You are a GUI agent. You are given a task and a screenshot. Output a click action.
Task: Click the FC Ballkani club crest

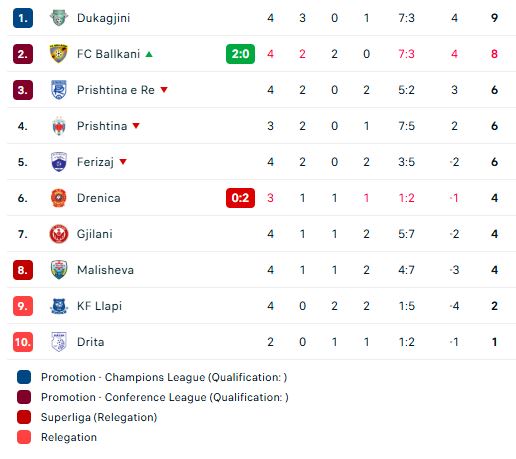click(59, 54)
